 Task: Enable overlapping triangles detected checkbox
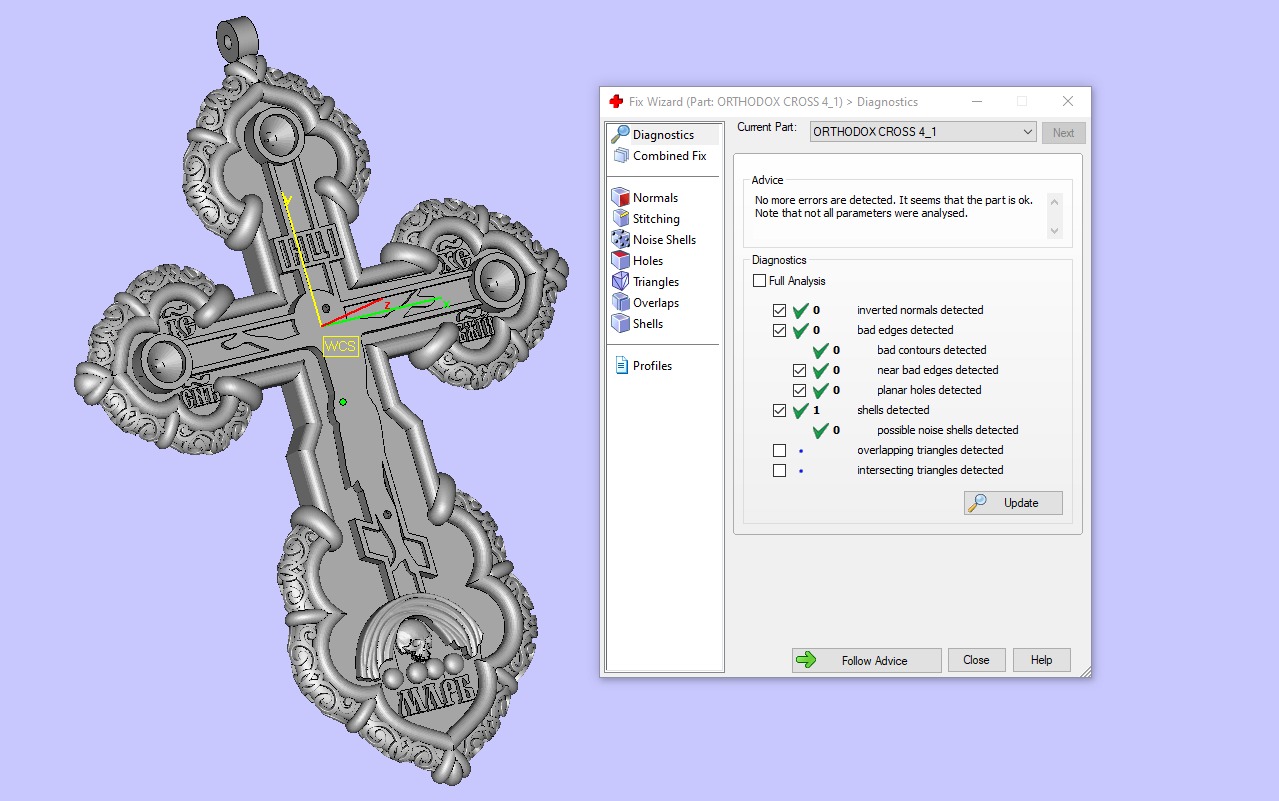780,450
